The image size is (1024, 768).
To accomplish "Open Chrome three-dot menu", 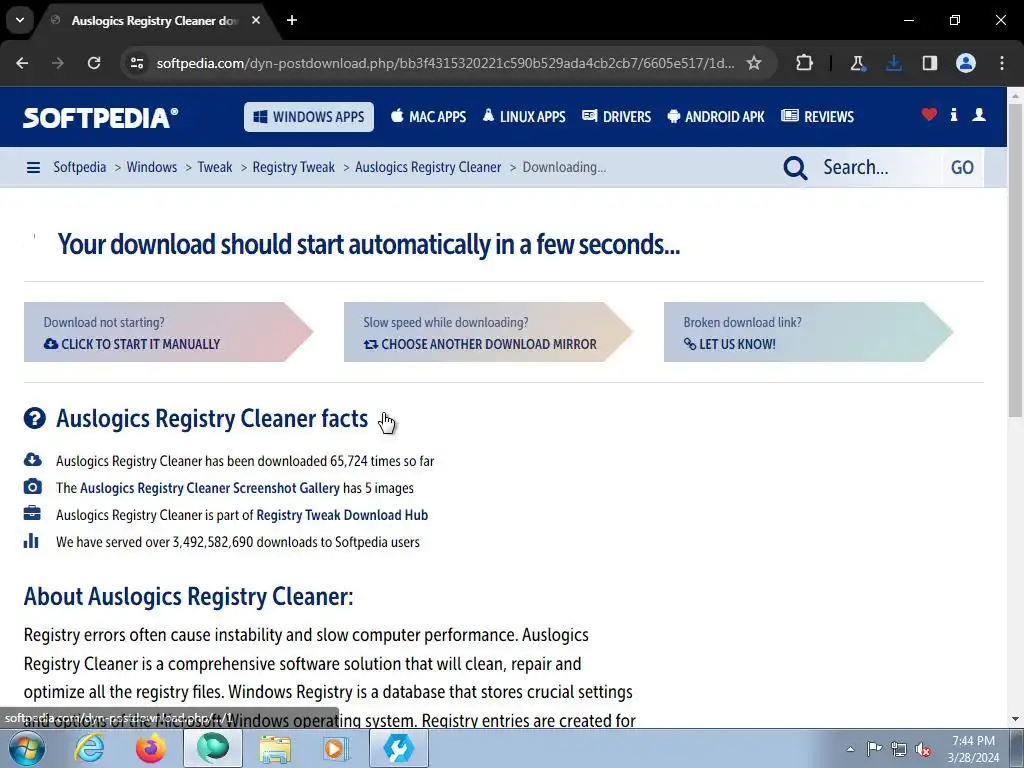I will pyautogui.click(x=1002, y=63).
